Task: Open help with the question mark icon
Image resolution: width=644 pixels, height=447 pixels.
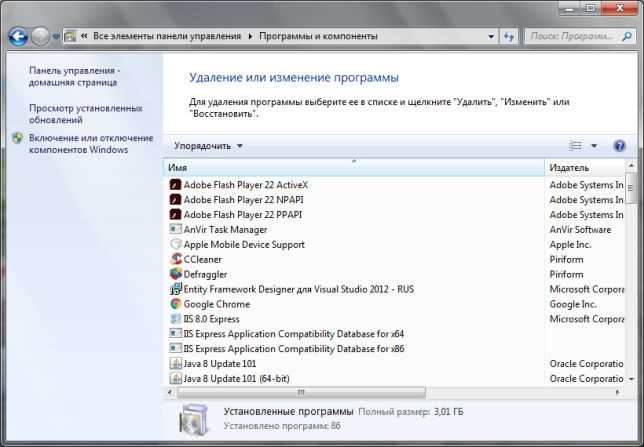Action: click(619, 146)
